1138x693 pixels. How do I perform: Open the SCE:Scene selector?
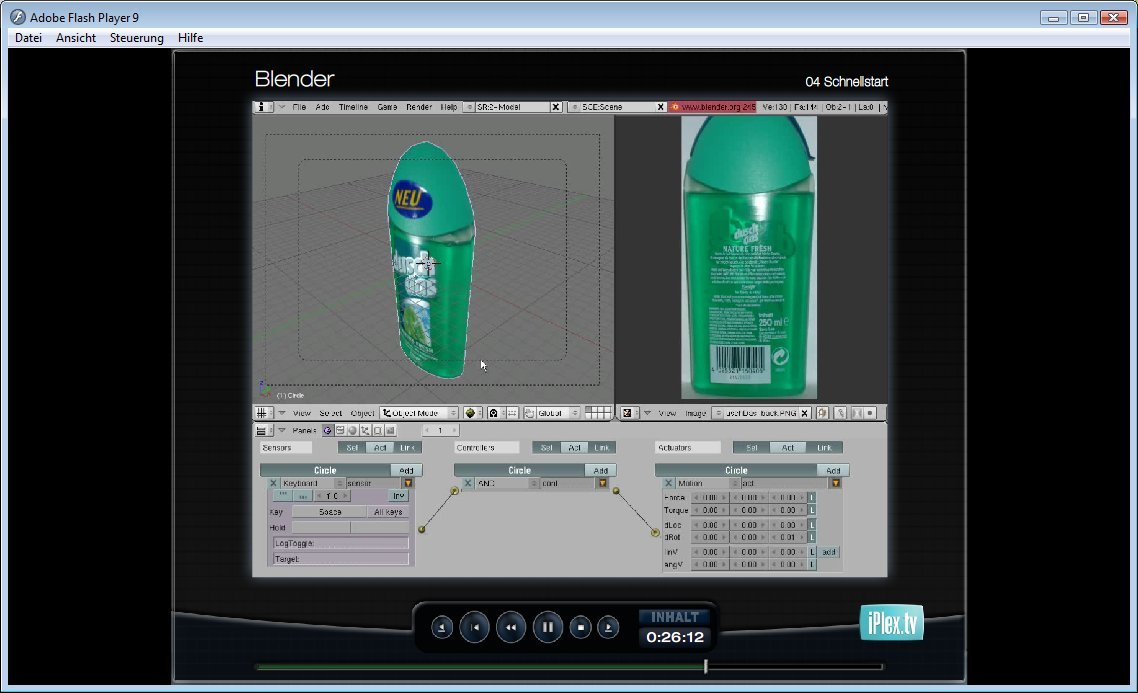click(574, 107)
